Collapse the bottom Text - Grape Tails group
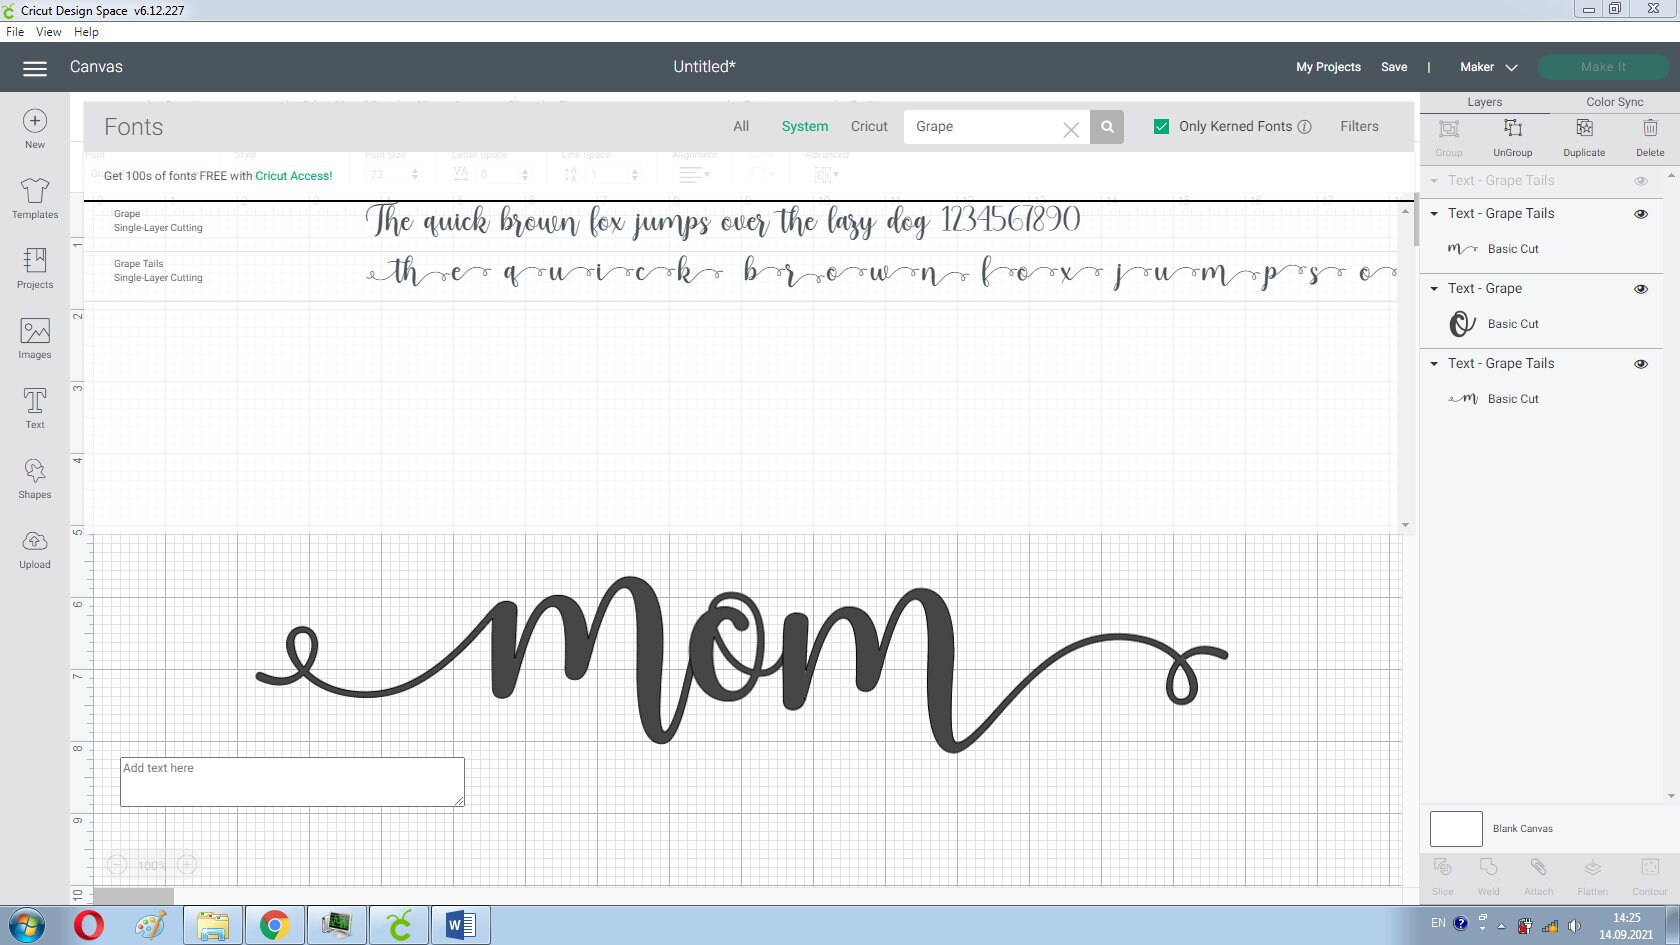Image resolution: width=1680 pixels, height=945 pixels. coord(1434,364)
